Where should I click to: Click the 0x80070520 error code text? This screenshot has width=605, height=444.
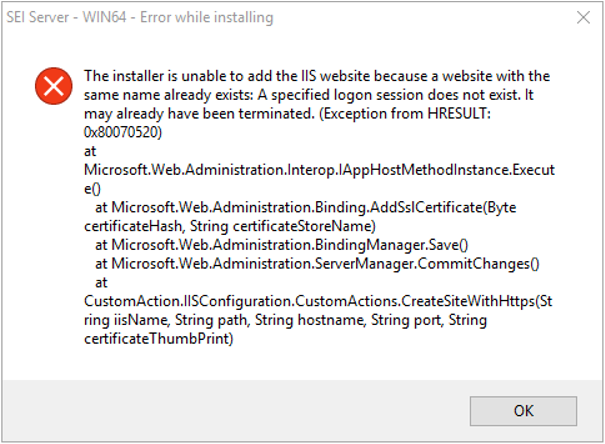[123, 131]
